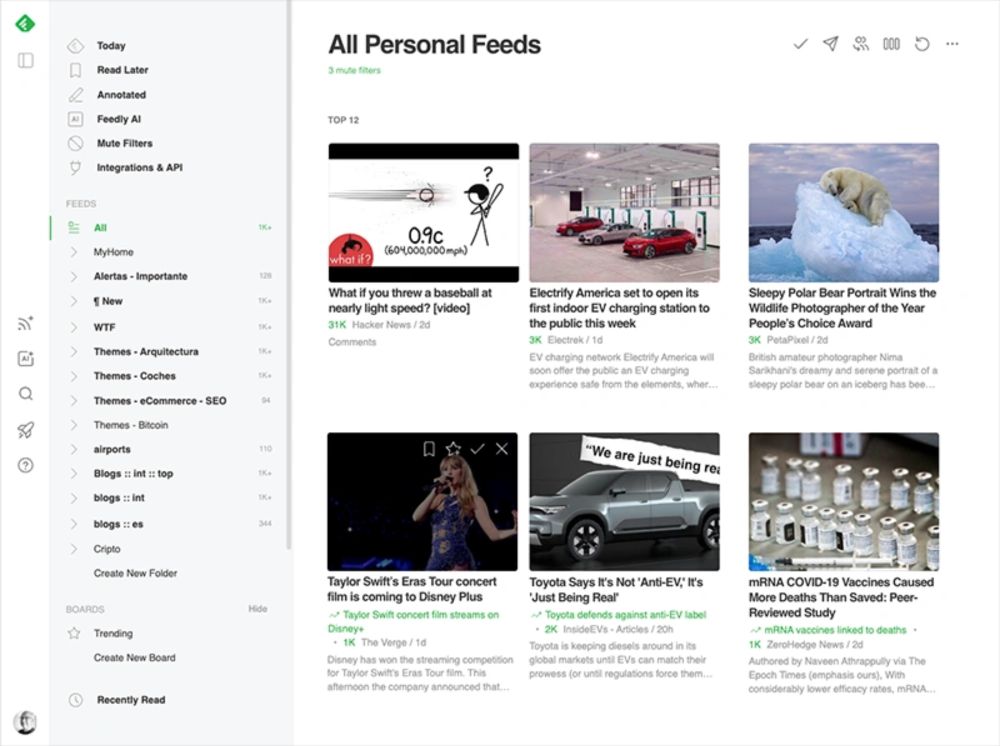Viewport: 1000px width, 746px height.
Task: Click the Trending star icon
Action: coord(74,633)
